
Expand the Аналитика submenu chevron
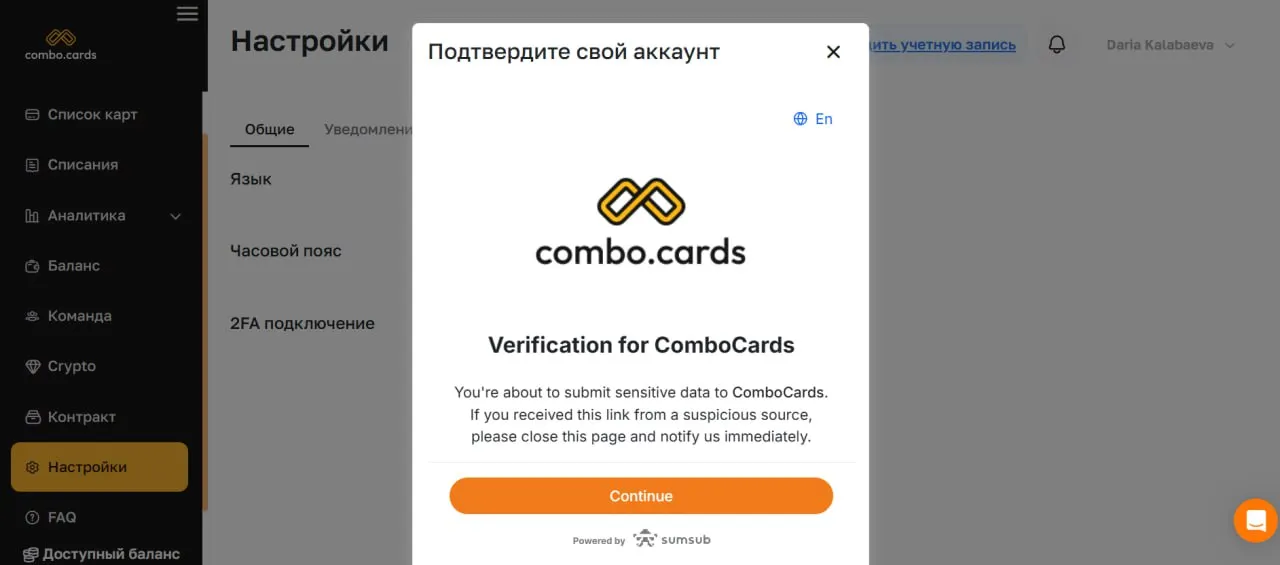pyautogui.click(x=176, y=216)
